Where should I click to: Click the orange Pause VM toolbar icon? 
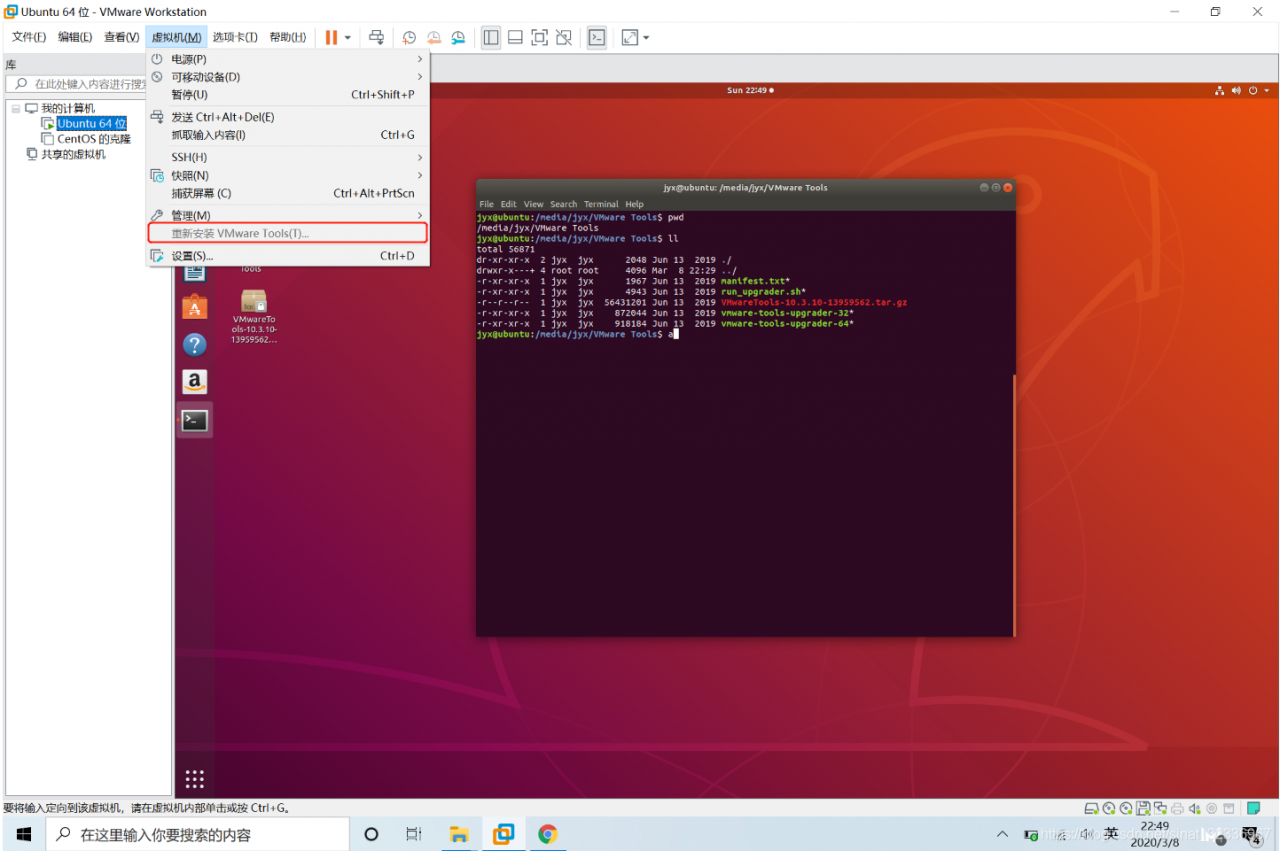[331, 38]
